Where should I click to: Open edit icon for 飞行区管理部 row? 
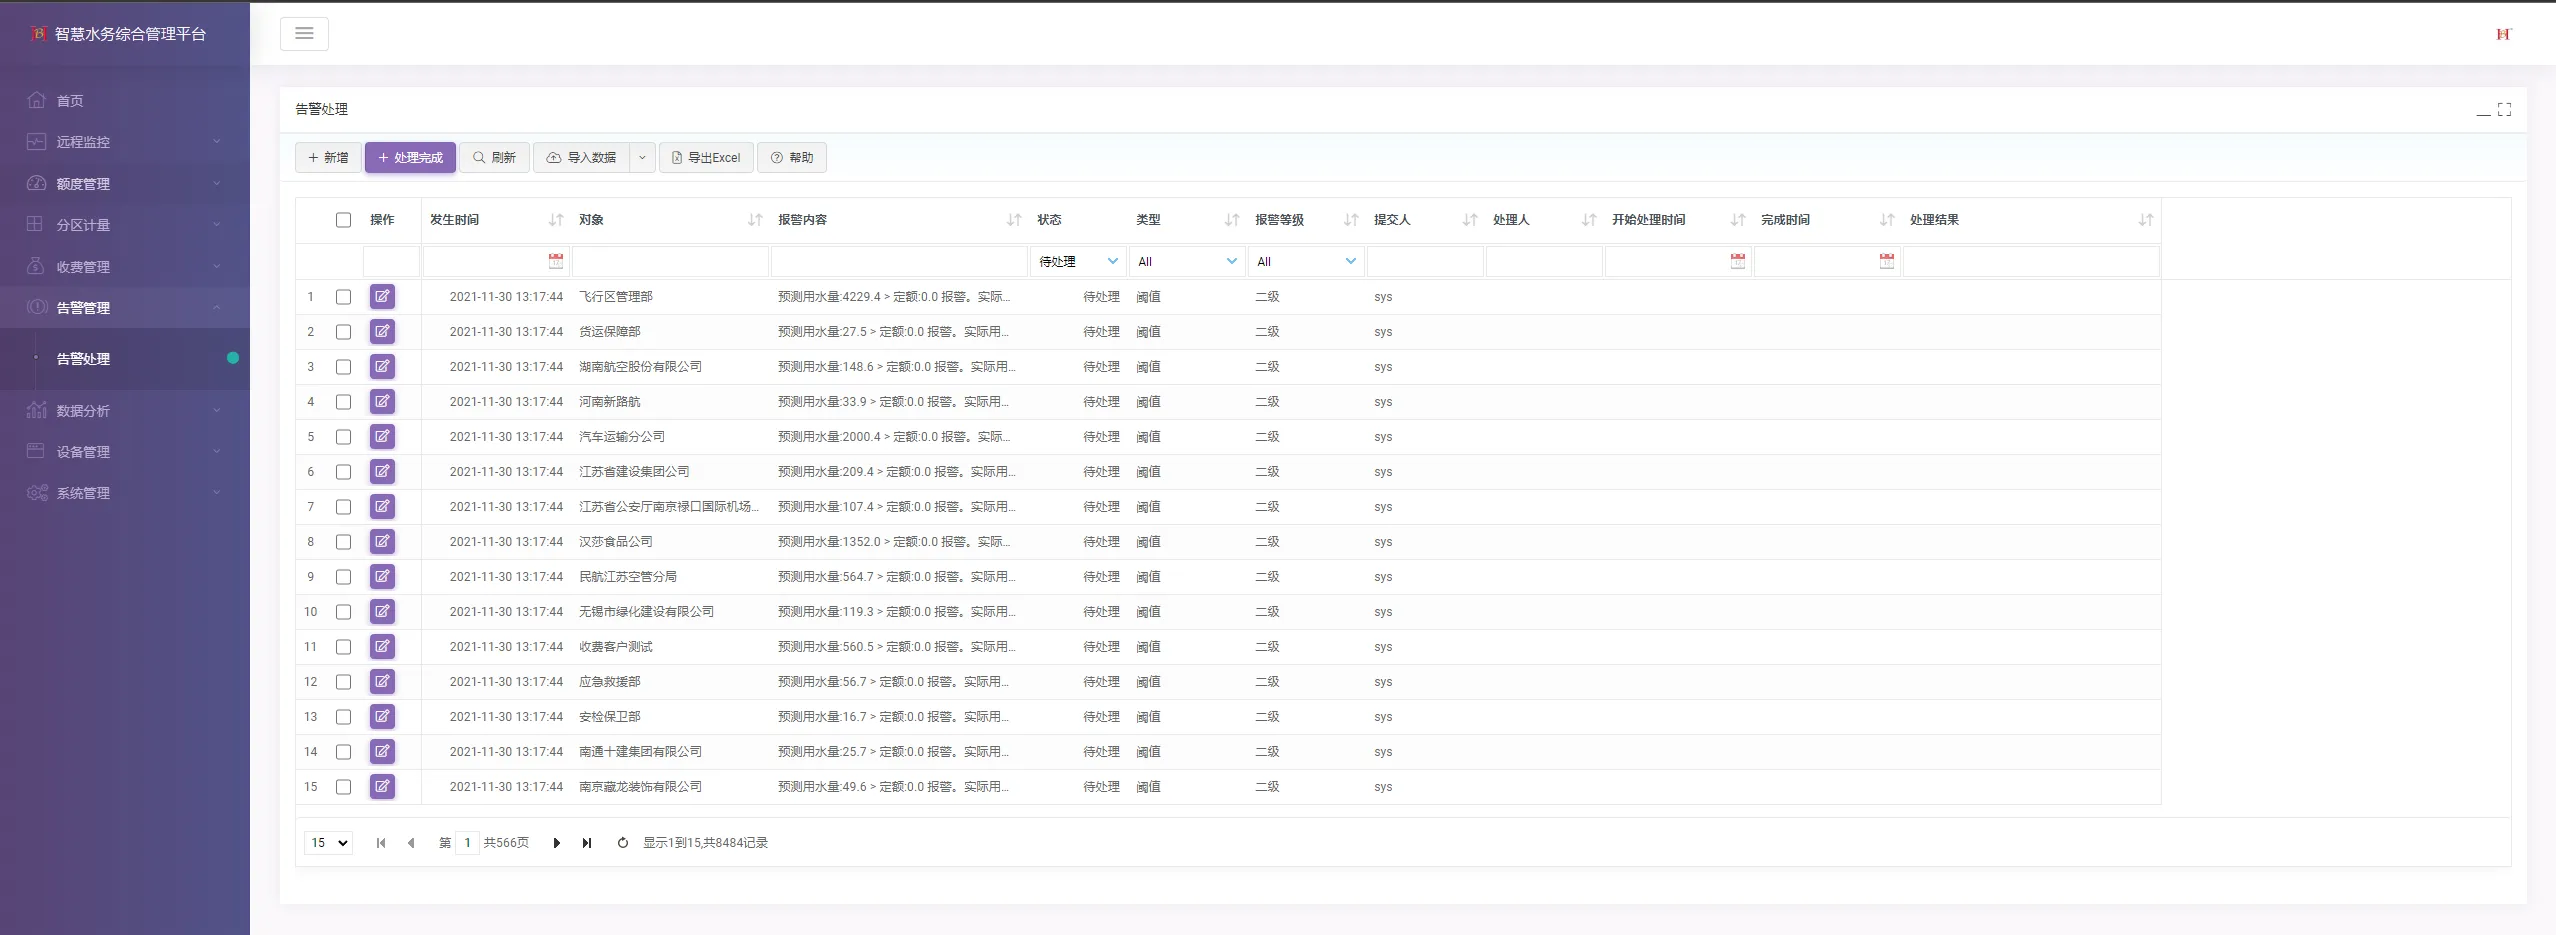pos(382,297)
